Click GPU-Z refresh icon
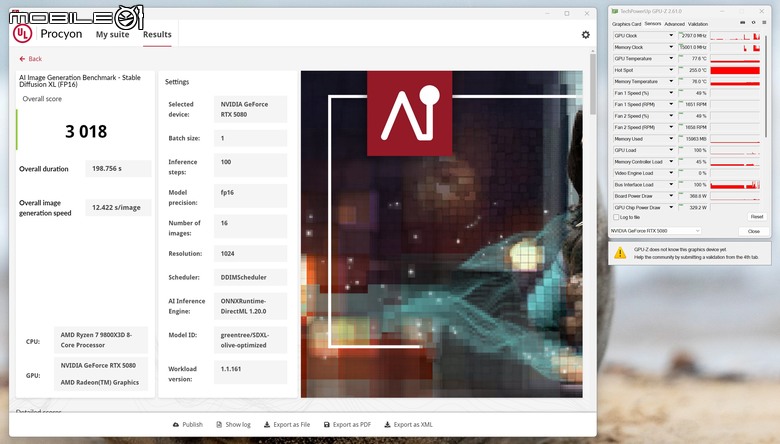The width and height of the screenshot is (780, 444). coord(753,23)
